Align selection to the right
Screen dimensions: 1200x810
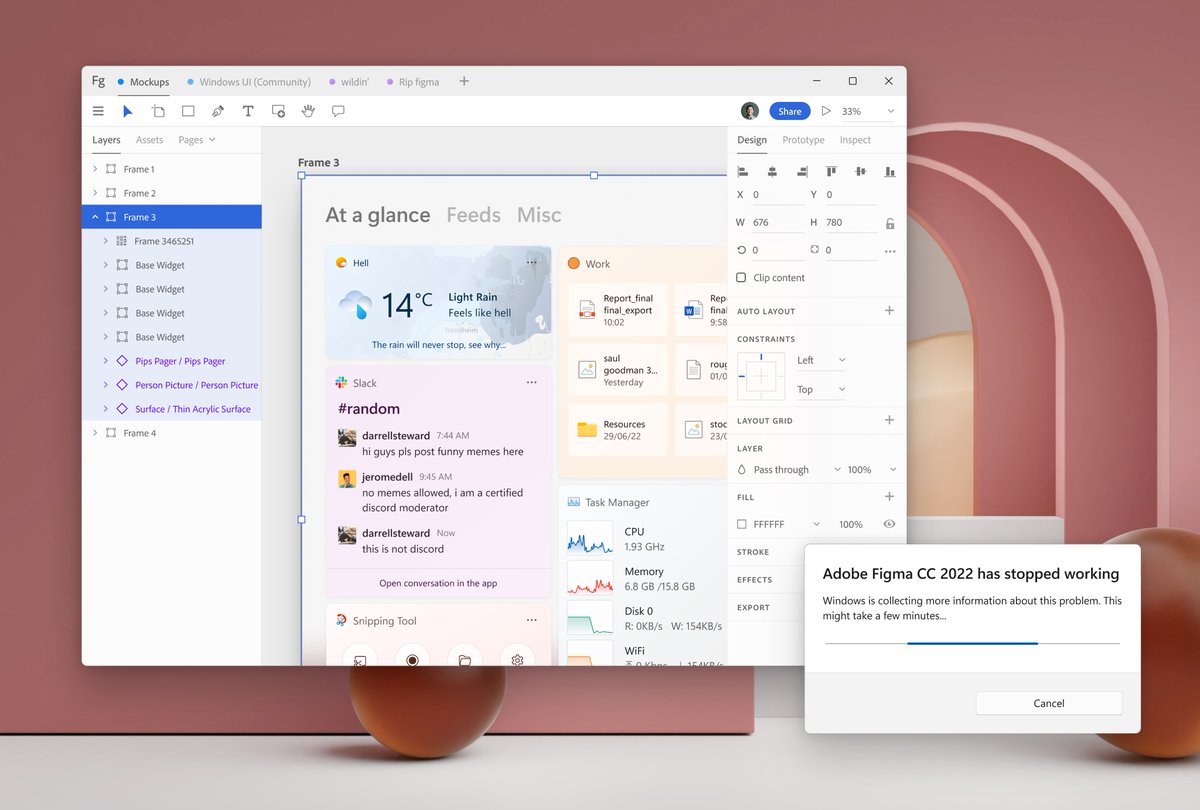tap(801, 172)
